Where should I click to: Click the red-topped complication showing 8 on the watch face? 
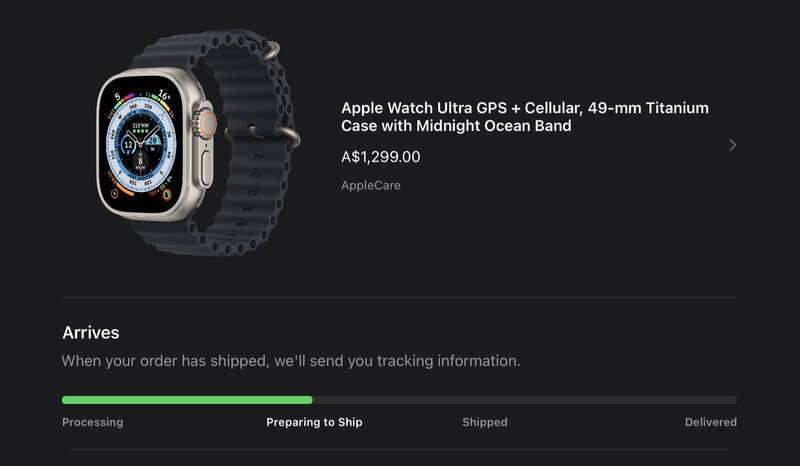tap(140, 157)
